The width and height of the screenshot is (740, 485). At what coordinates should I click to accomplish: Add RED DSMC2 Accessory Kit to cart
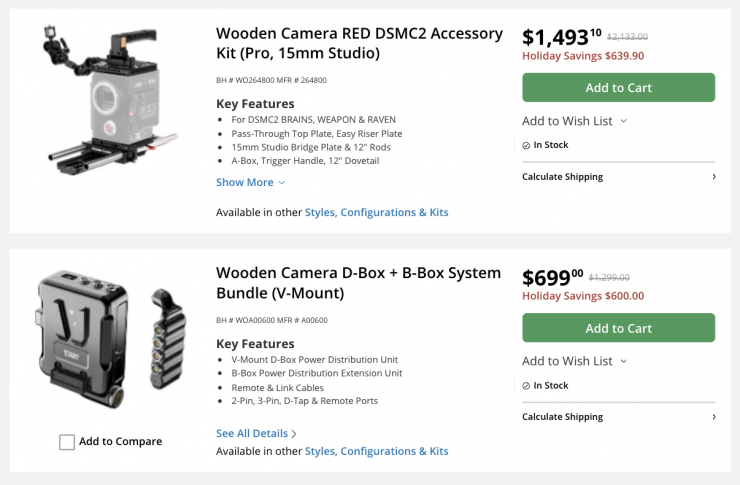click(618, 88)
